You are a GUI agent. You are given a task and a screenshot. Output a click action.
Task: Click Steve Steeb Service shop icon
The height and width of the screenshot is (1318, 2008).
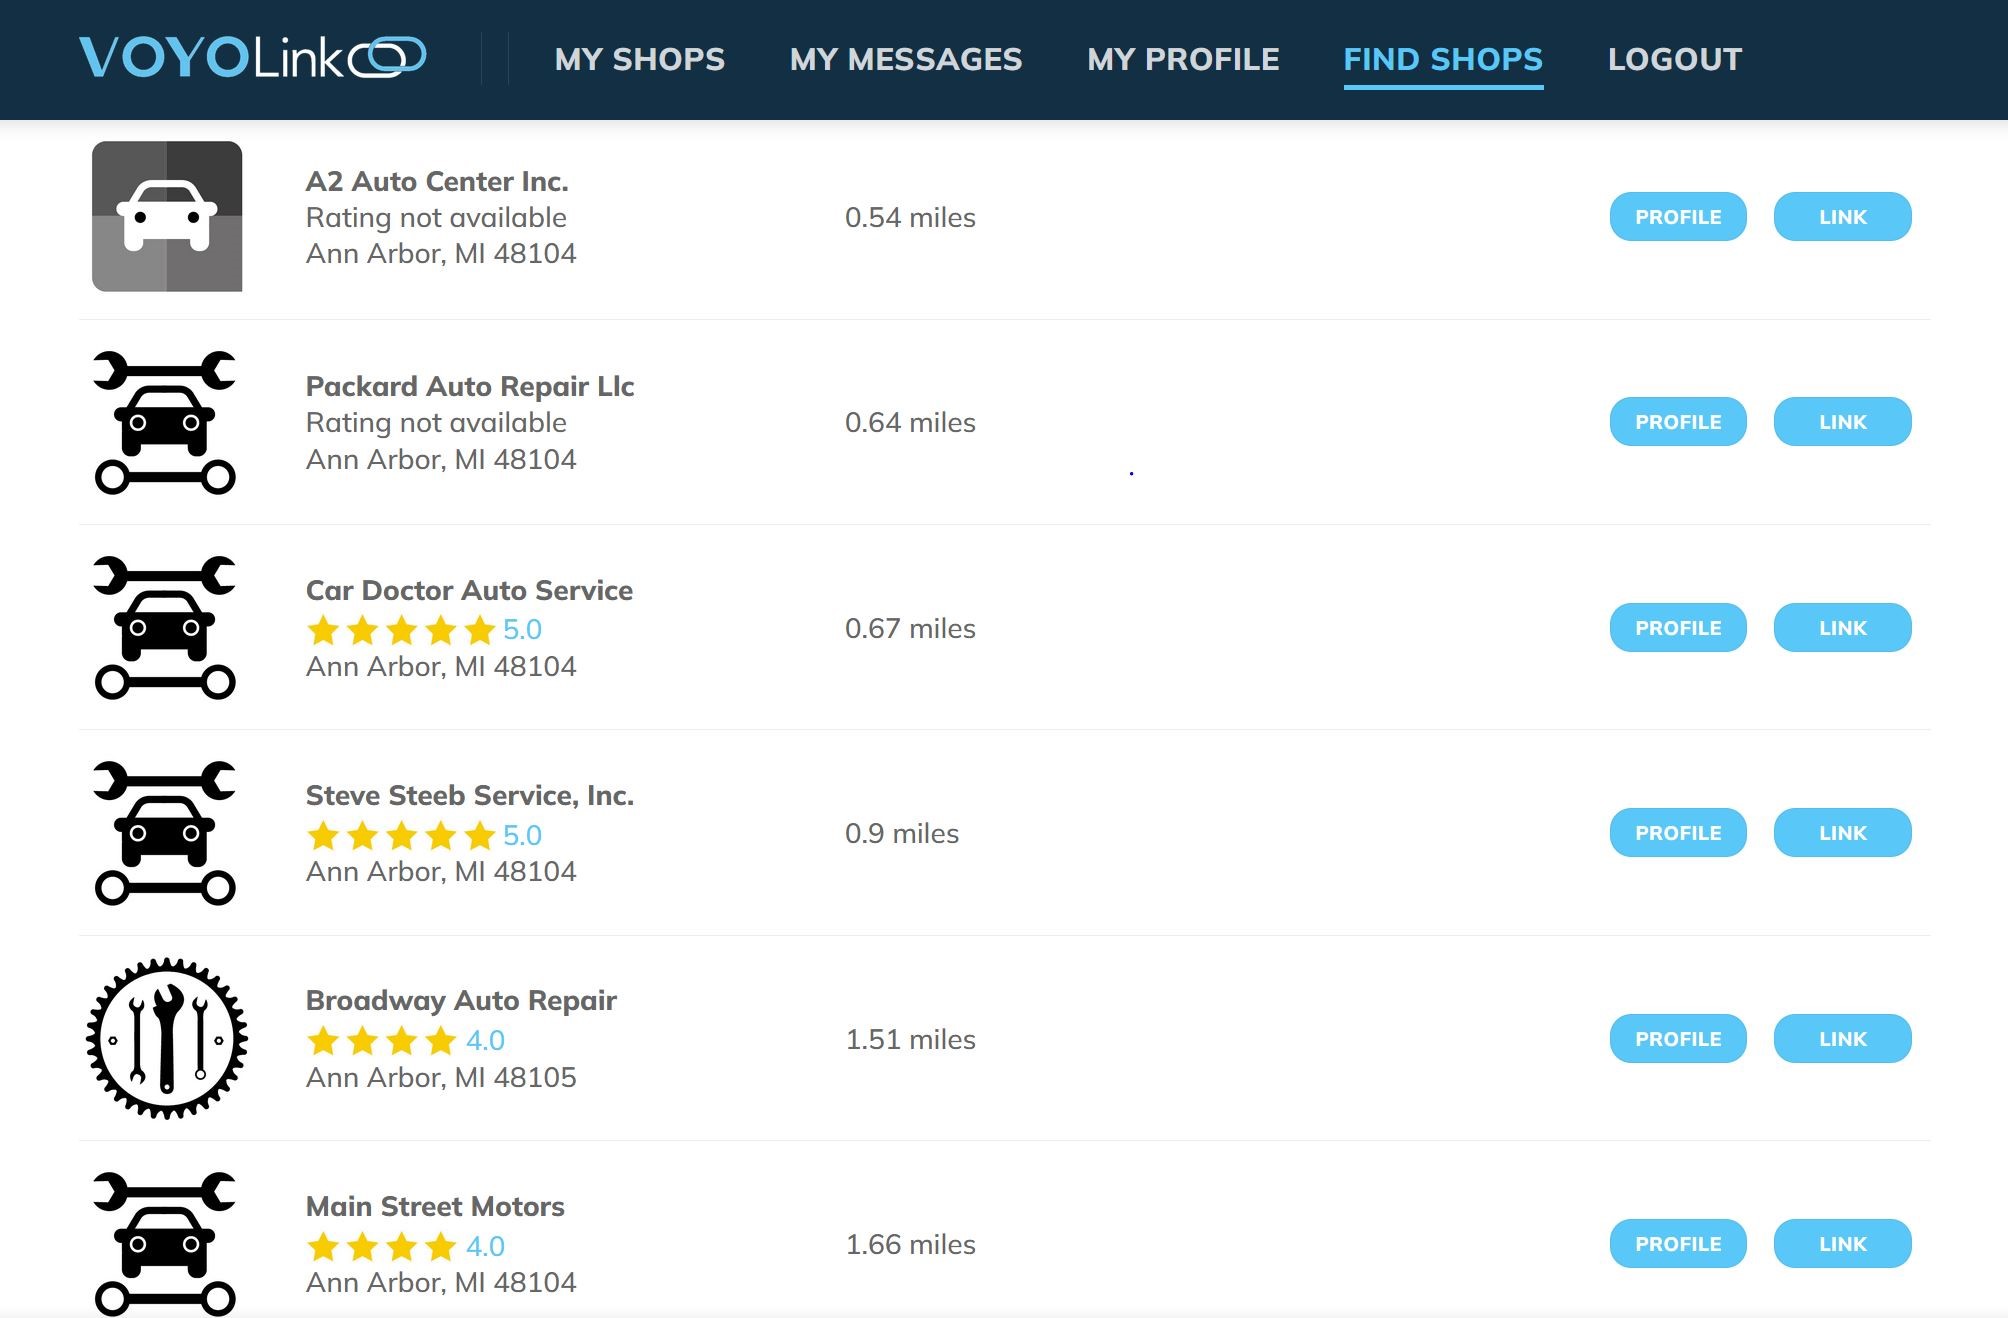(165, 833)
